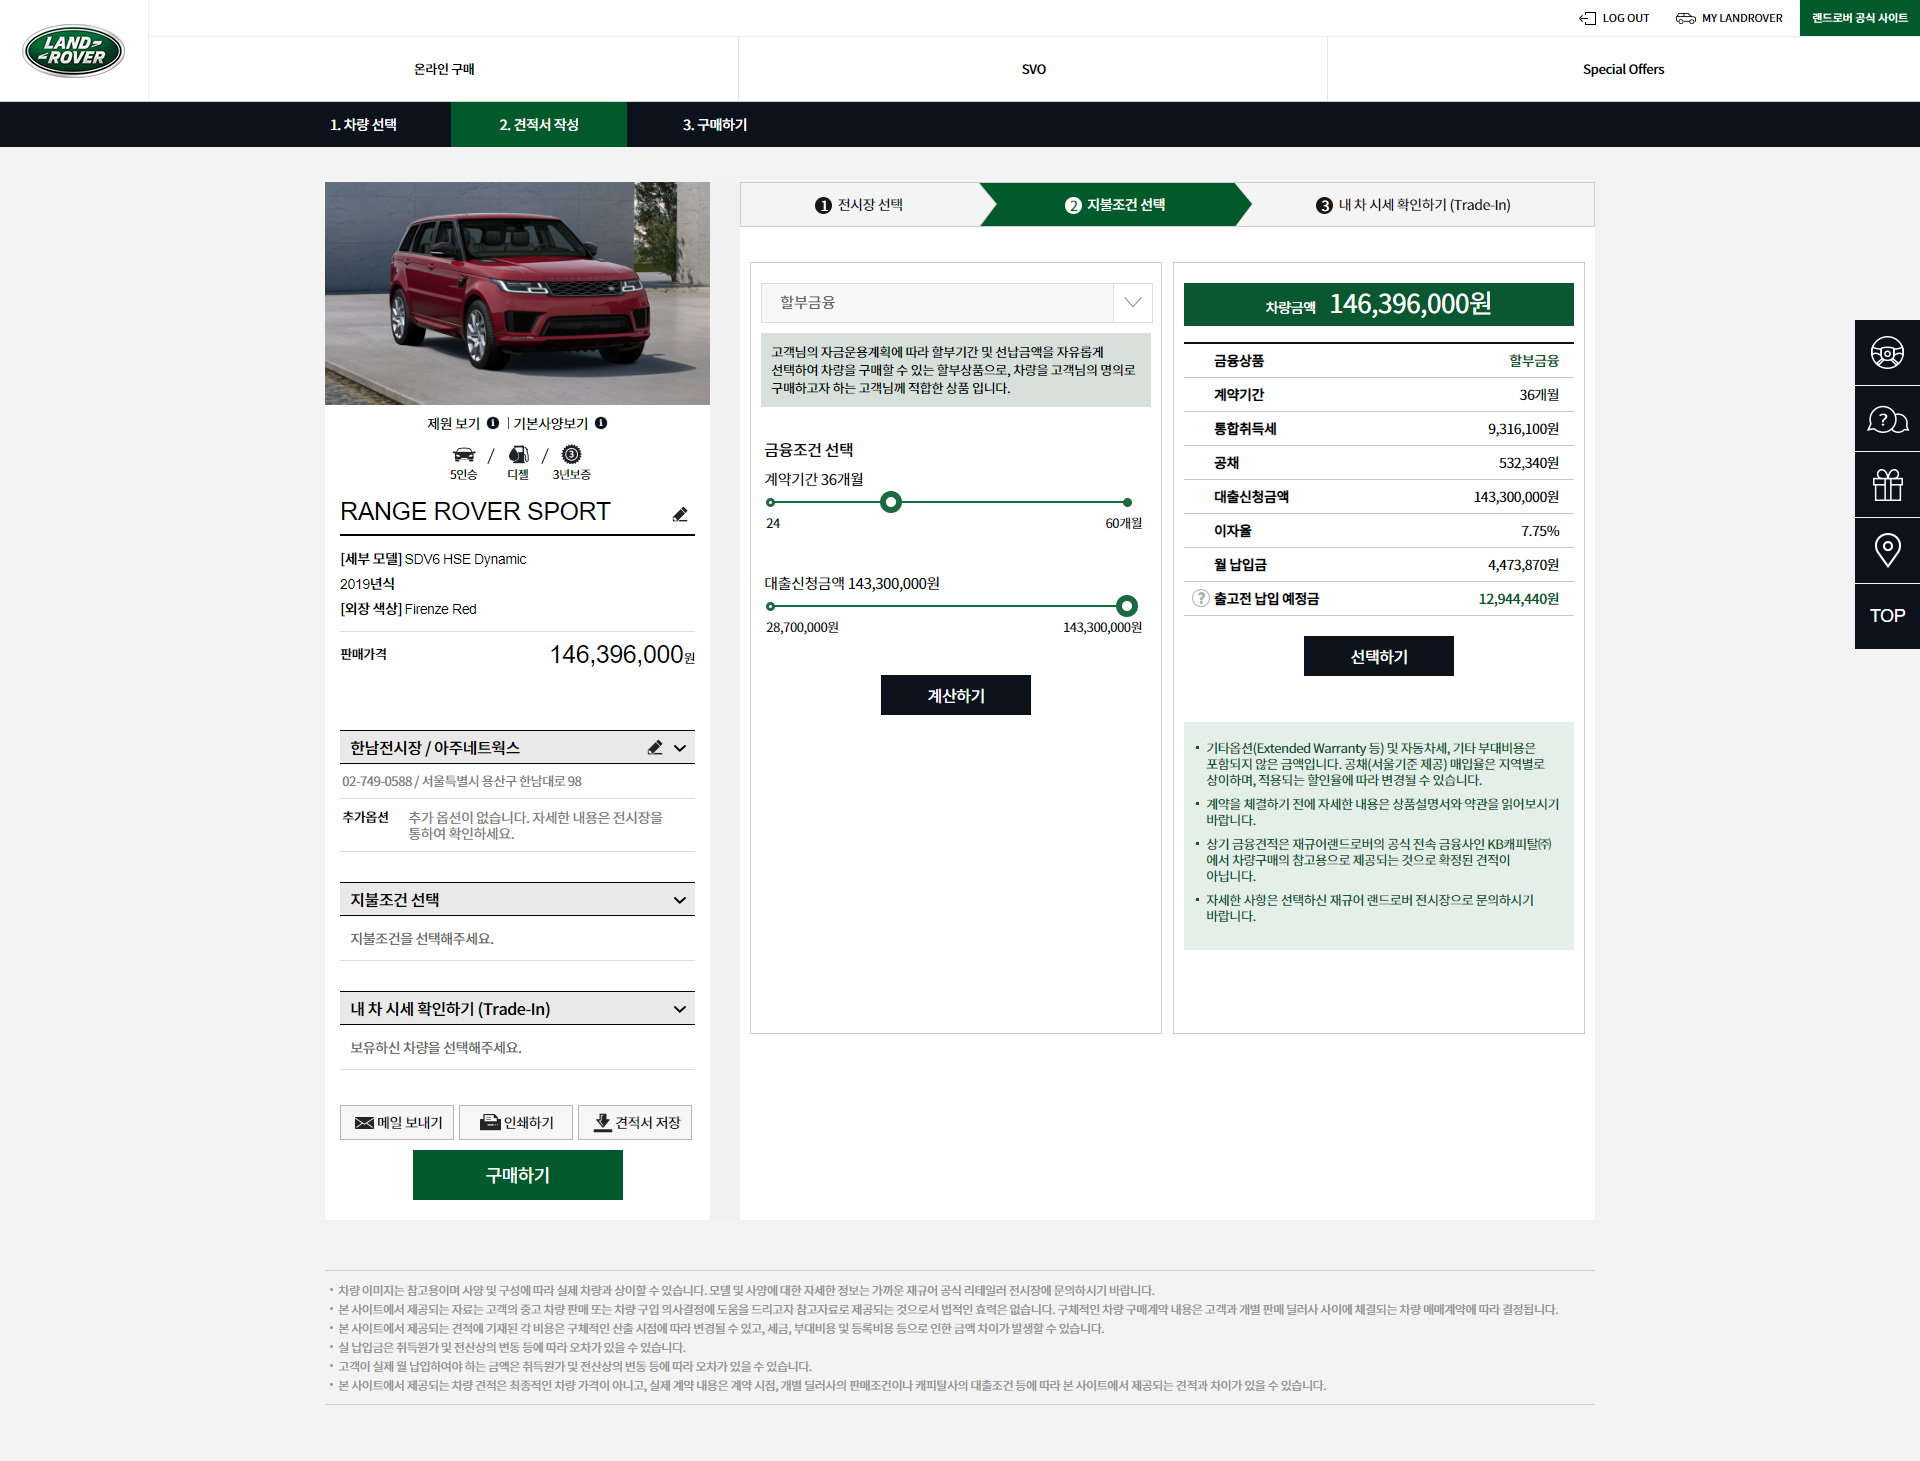1920x1461 pixels.
Task: Jump to top with TOP button
Action: pyautogui.click(x=1887, y=616)
